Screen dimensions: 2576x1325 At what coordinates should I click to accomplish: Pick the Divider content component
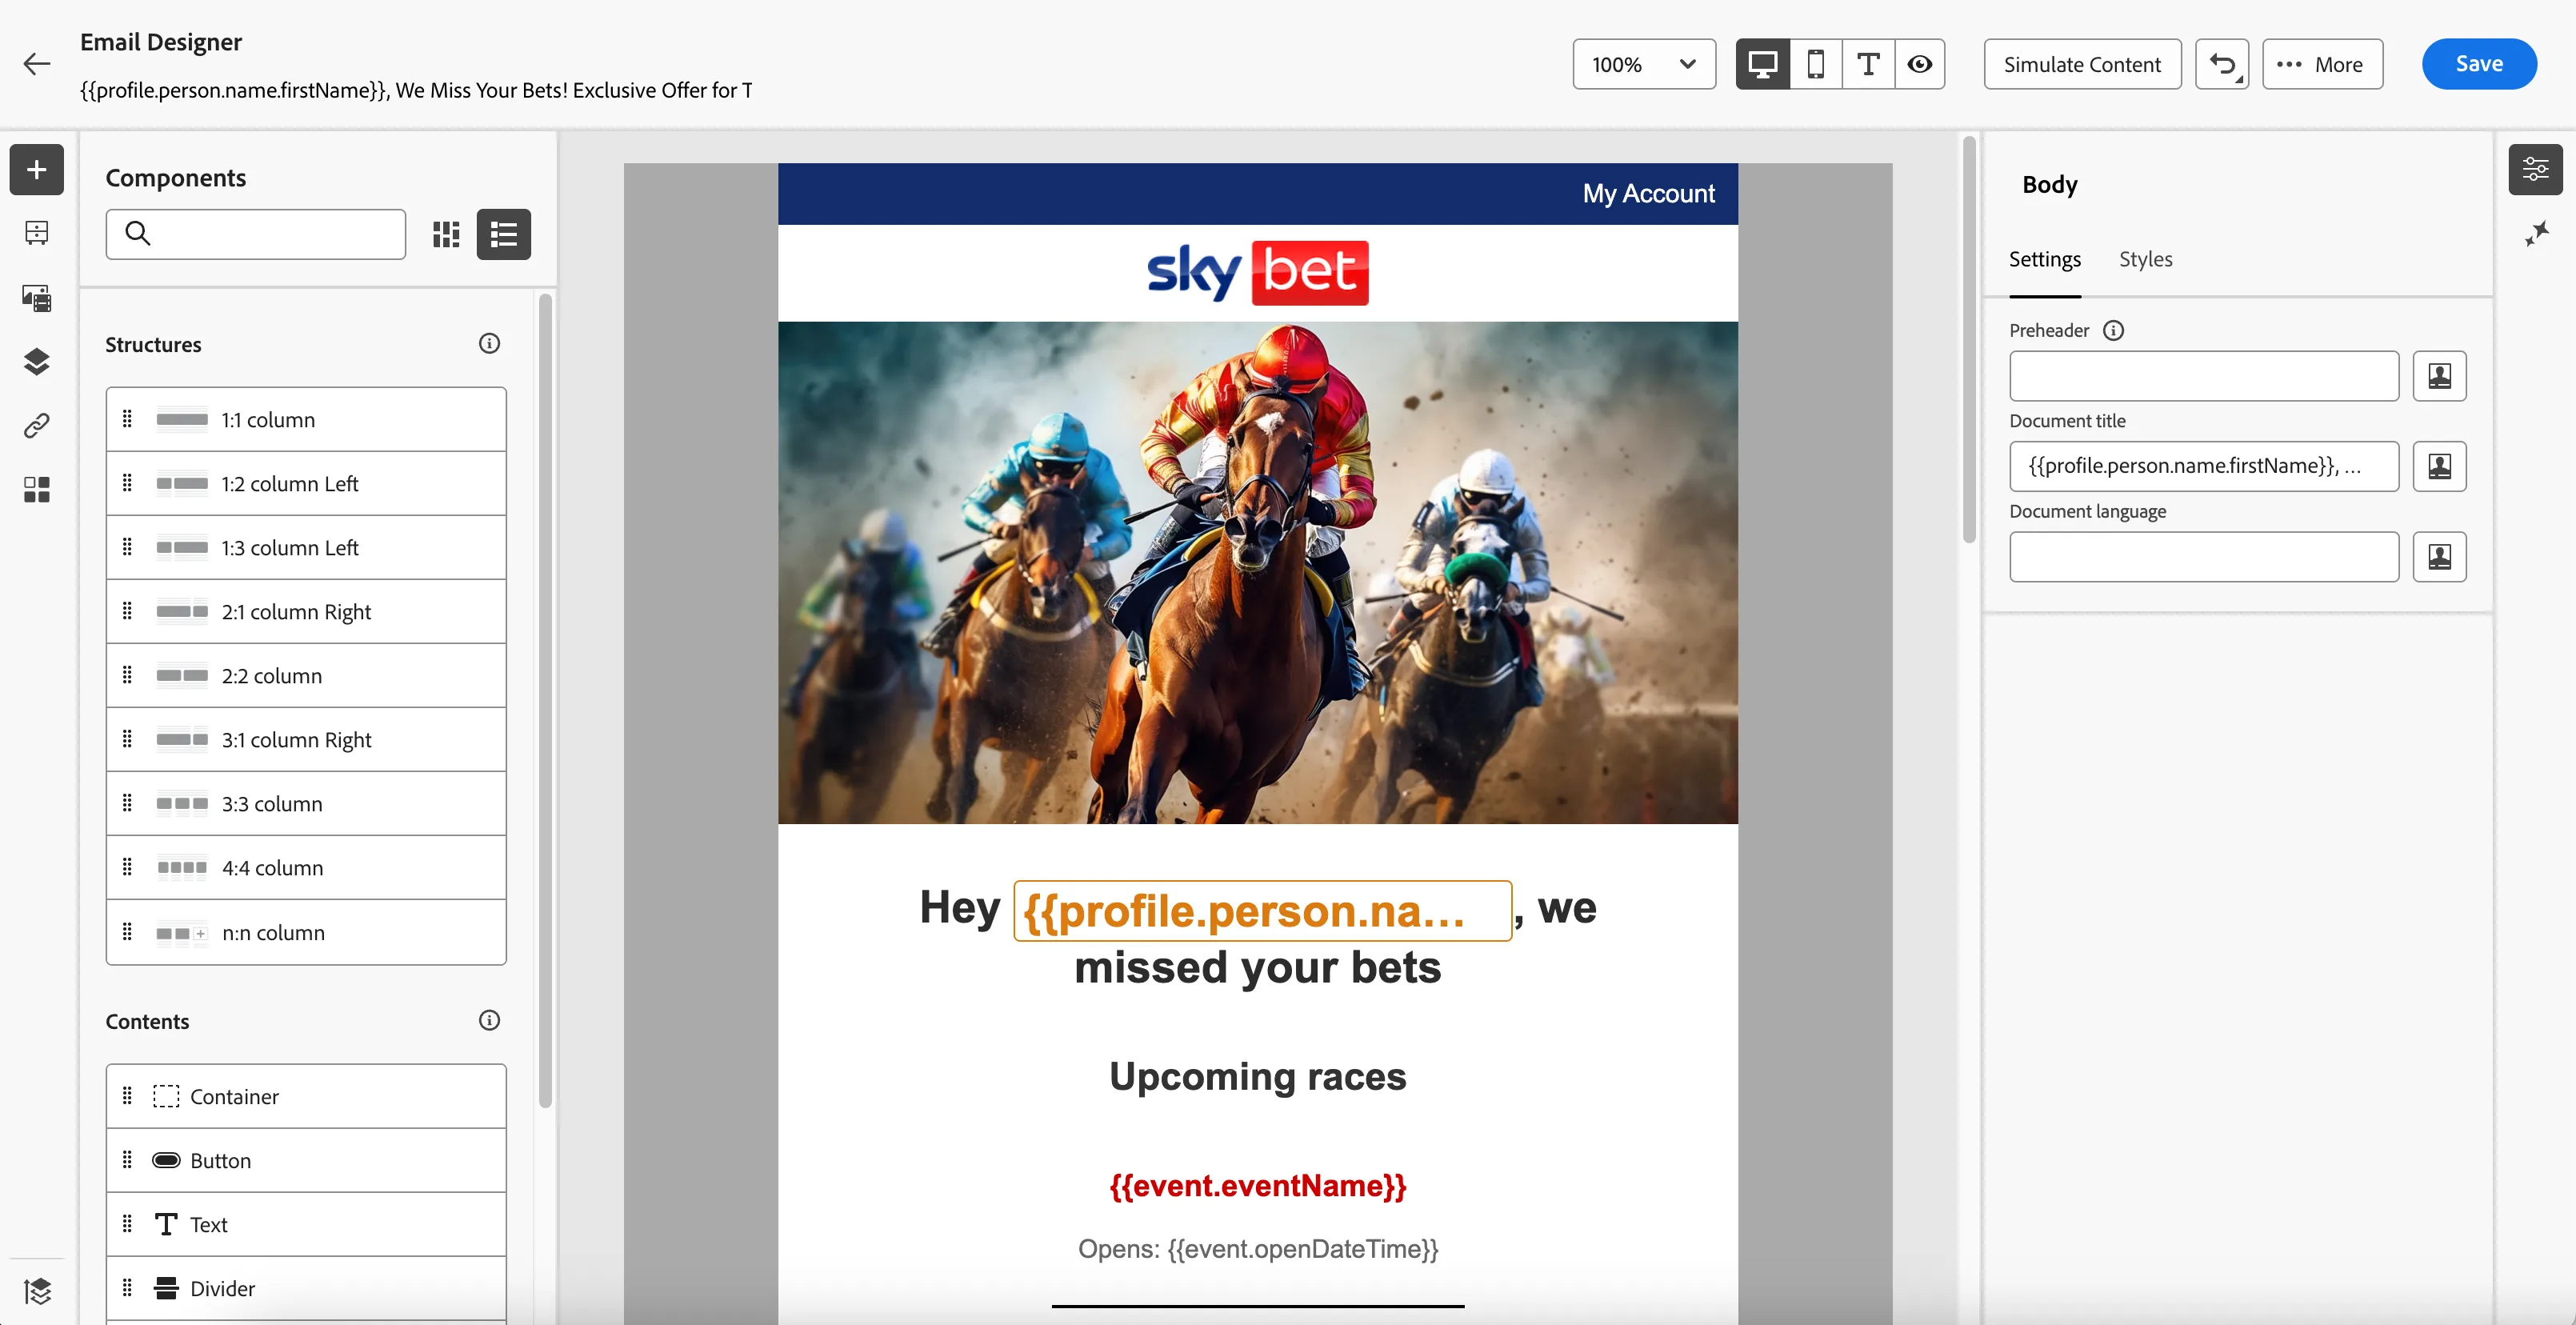coord(306,1289)
